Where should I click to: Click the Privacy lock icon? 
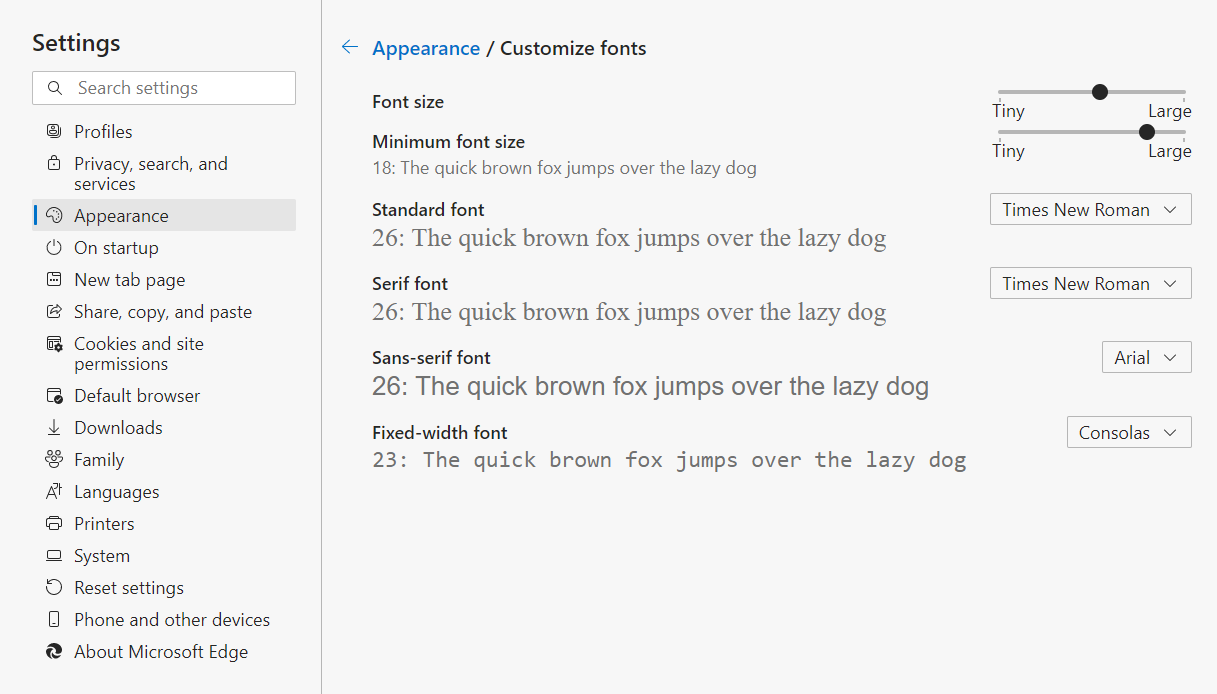pyautogui.click(x=54, y=163)
